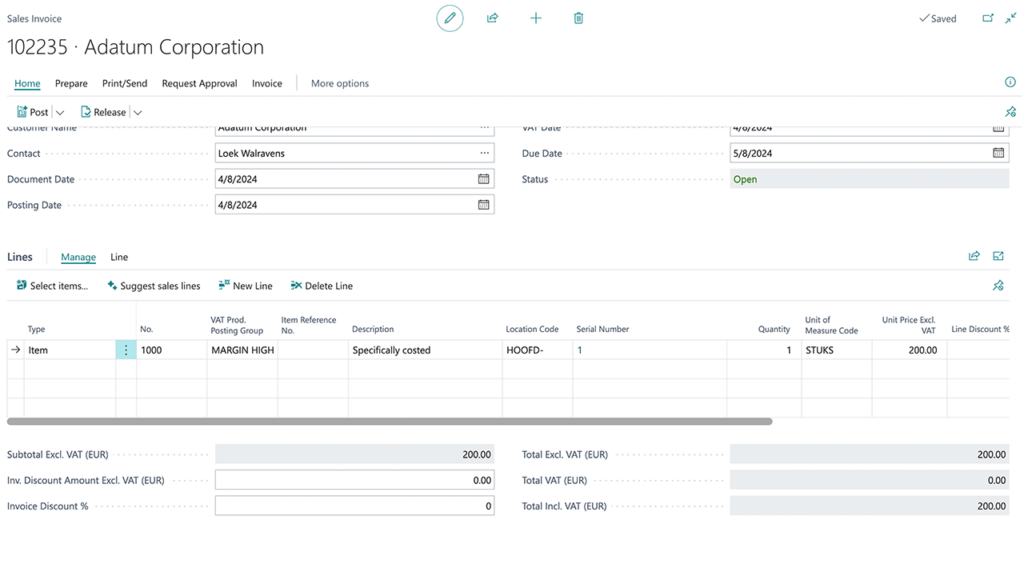The height and width of the screenshot is (576, 1024).
Task: Click the share icon in Lines section
Action: coord(974,256)
